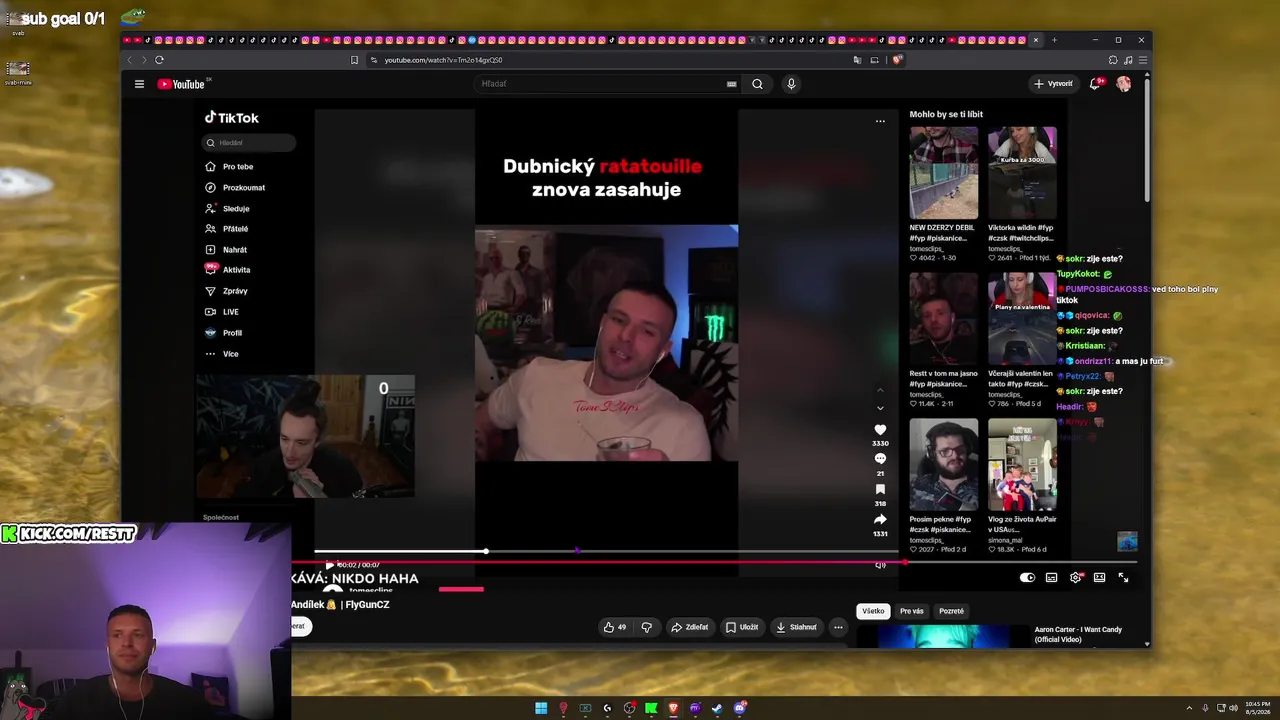Open the Windows Start menu
The height and width of the screenshot is (720, 1280).
[x=541, y=708]
